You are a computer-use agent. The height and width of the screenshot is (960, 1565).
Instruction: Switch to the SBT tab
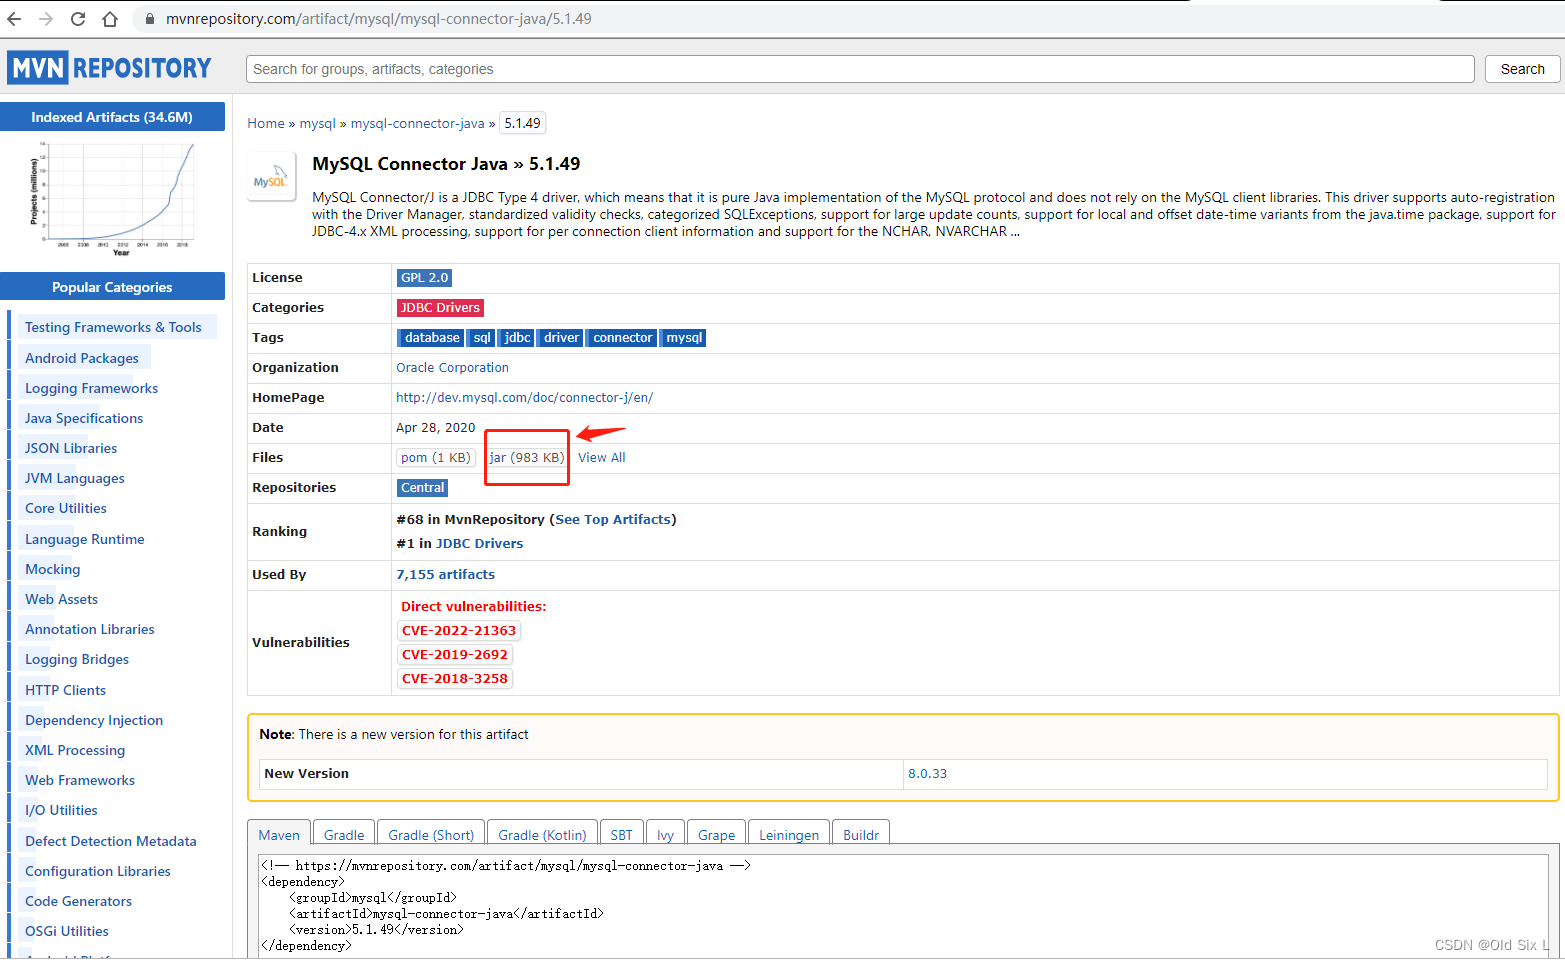point(622,835)
